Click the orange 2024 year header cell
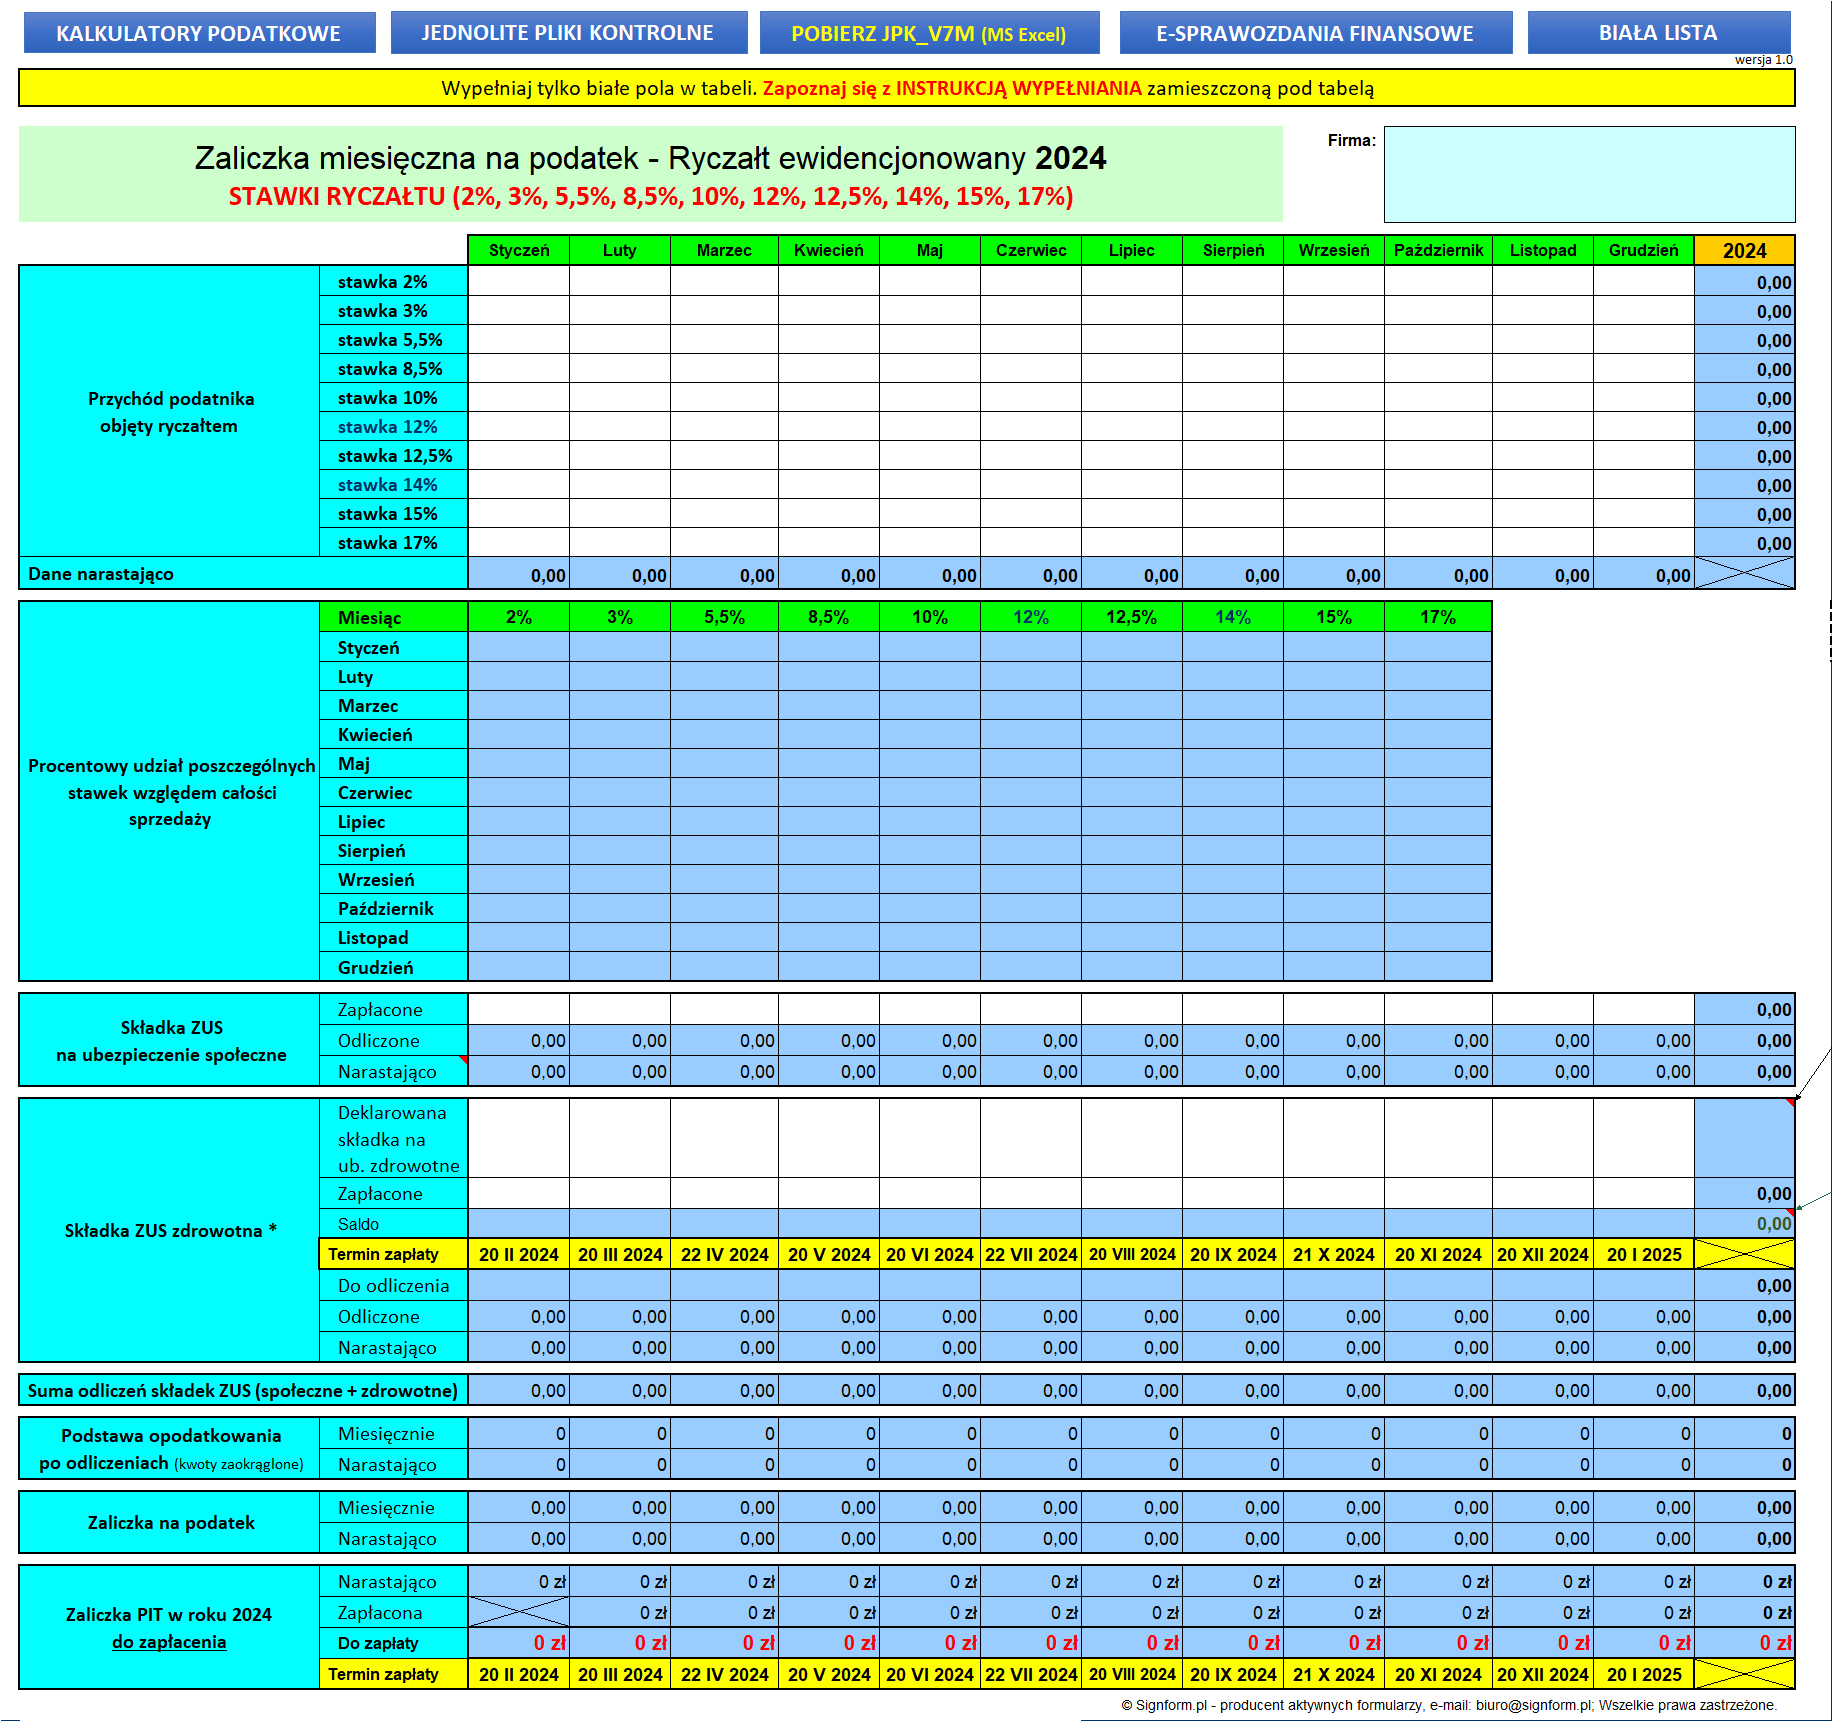The width and height of the screenshot is (1832, 1721). [1745, 250]
